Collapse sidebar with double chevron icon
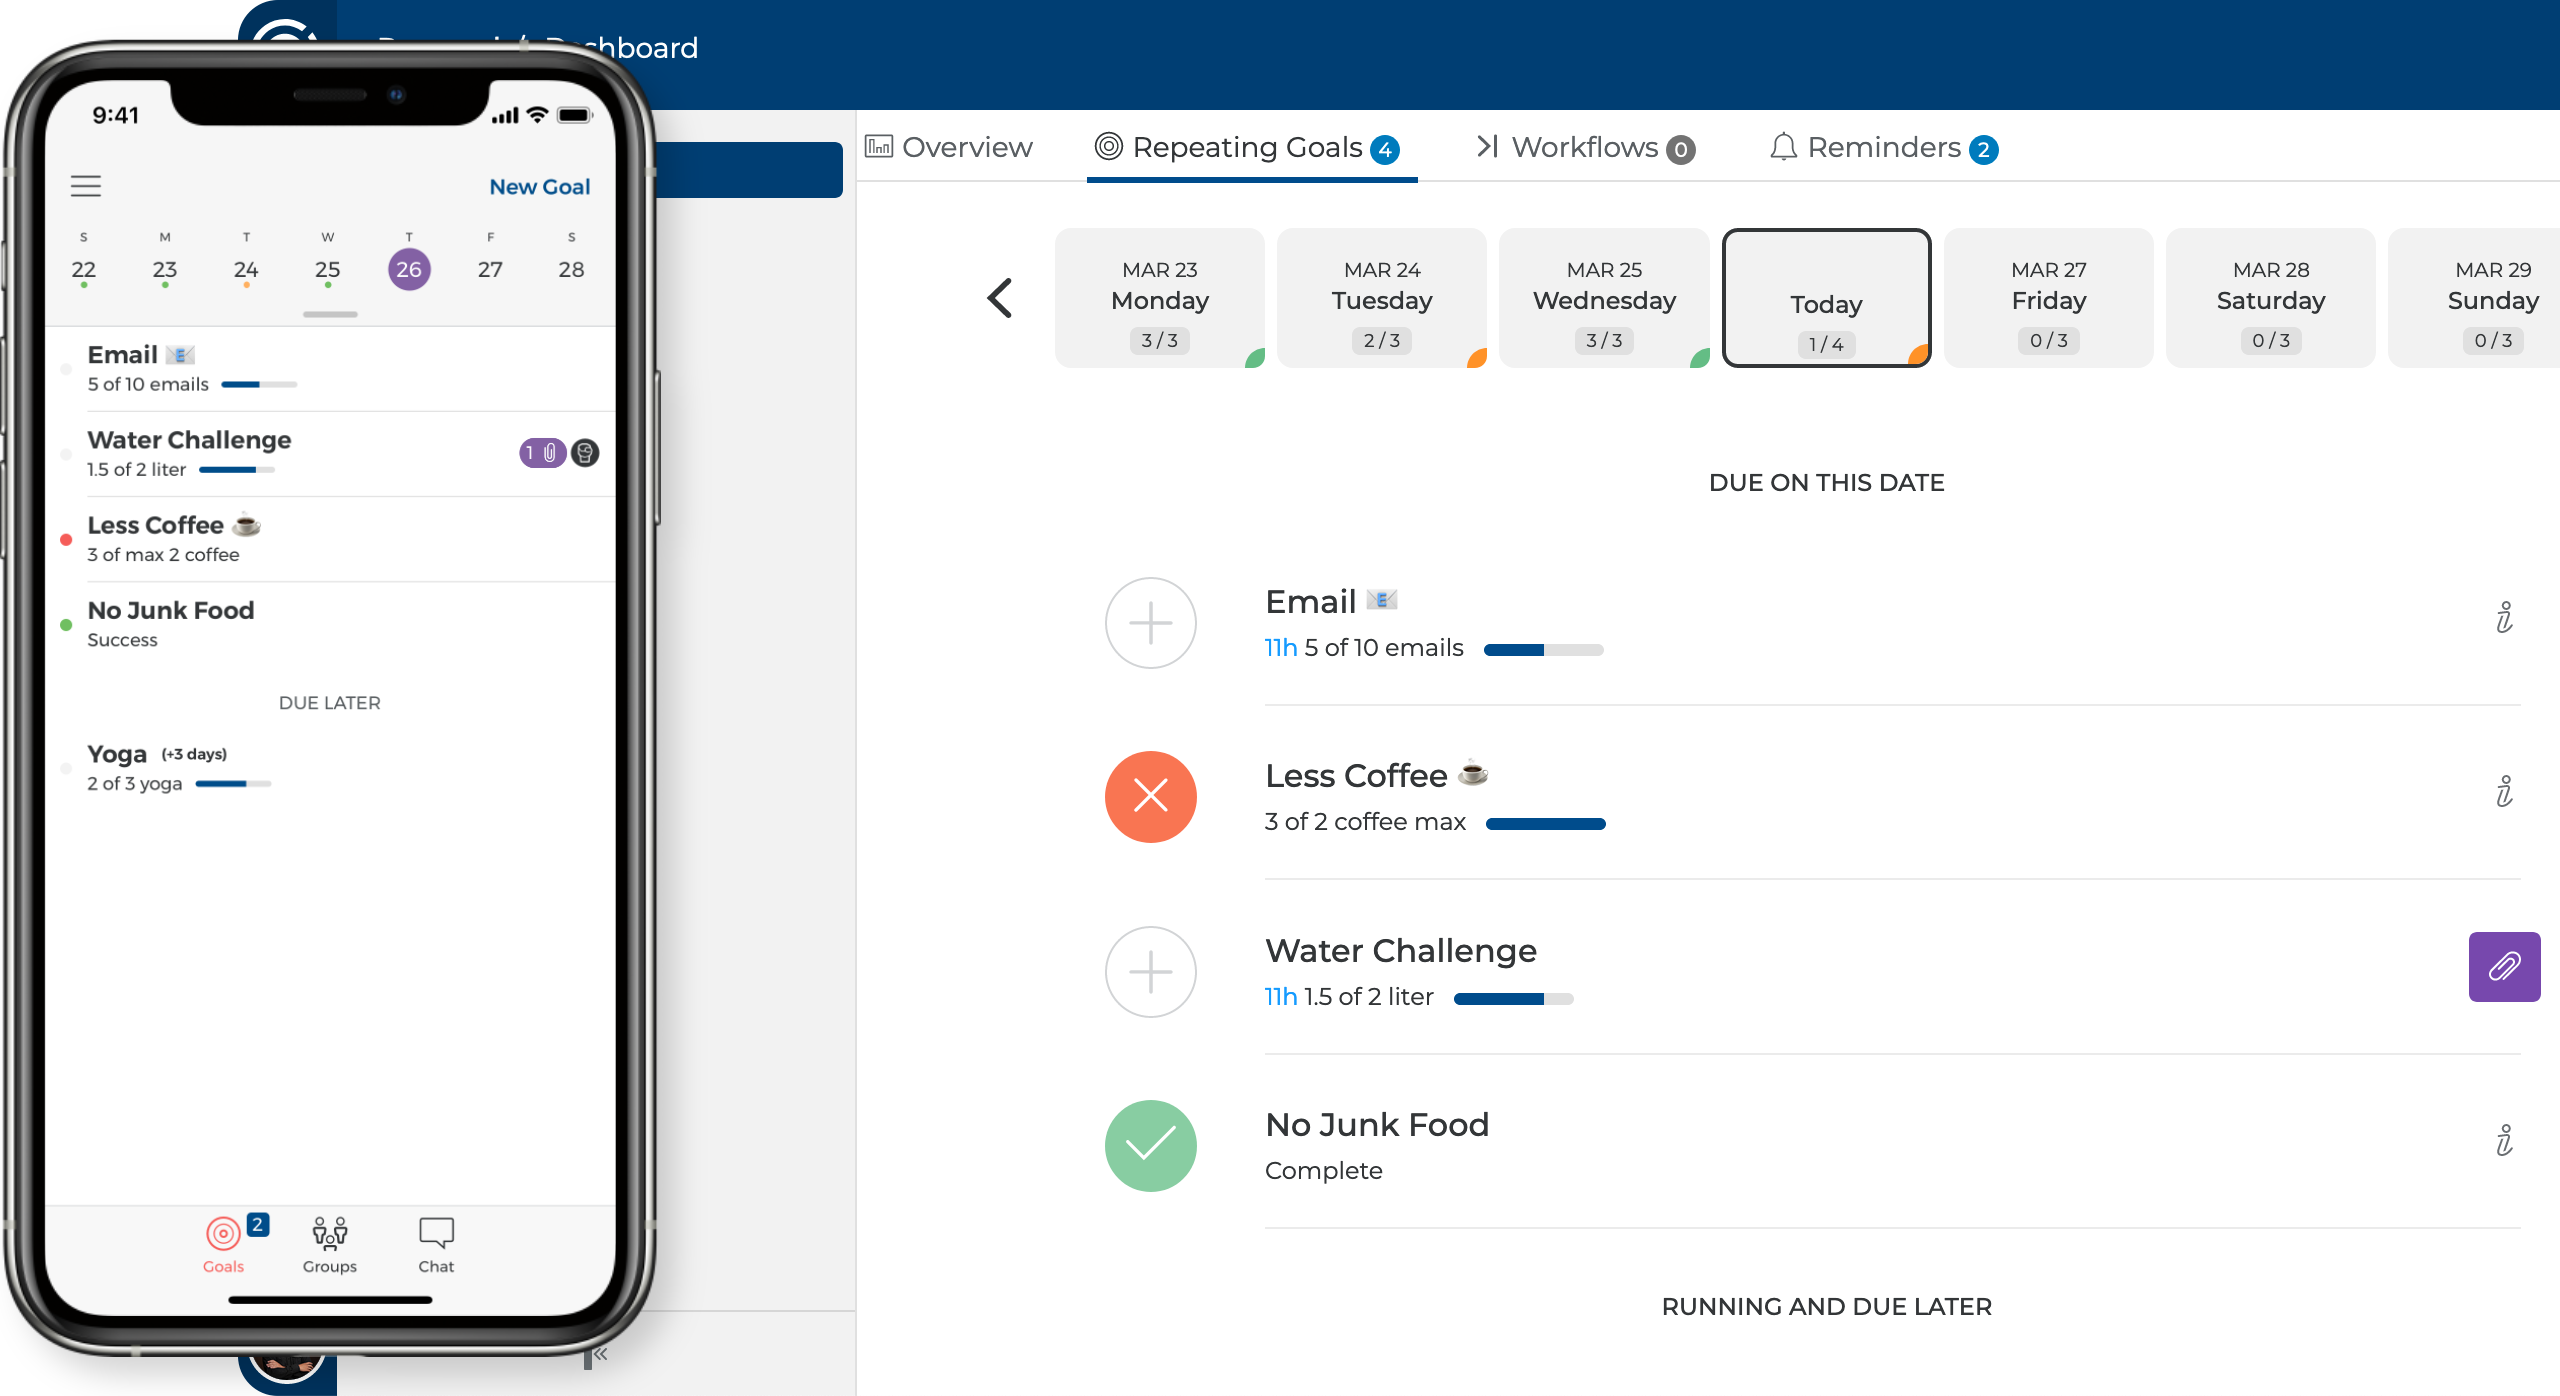2560x1396 pixels. click(x=600, y=1354)
